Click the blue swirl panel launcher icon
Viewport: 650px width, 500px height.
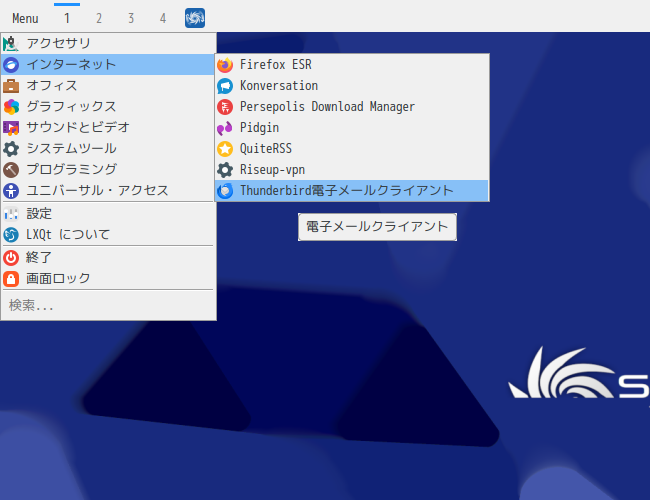point(195,18)
